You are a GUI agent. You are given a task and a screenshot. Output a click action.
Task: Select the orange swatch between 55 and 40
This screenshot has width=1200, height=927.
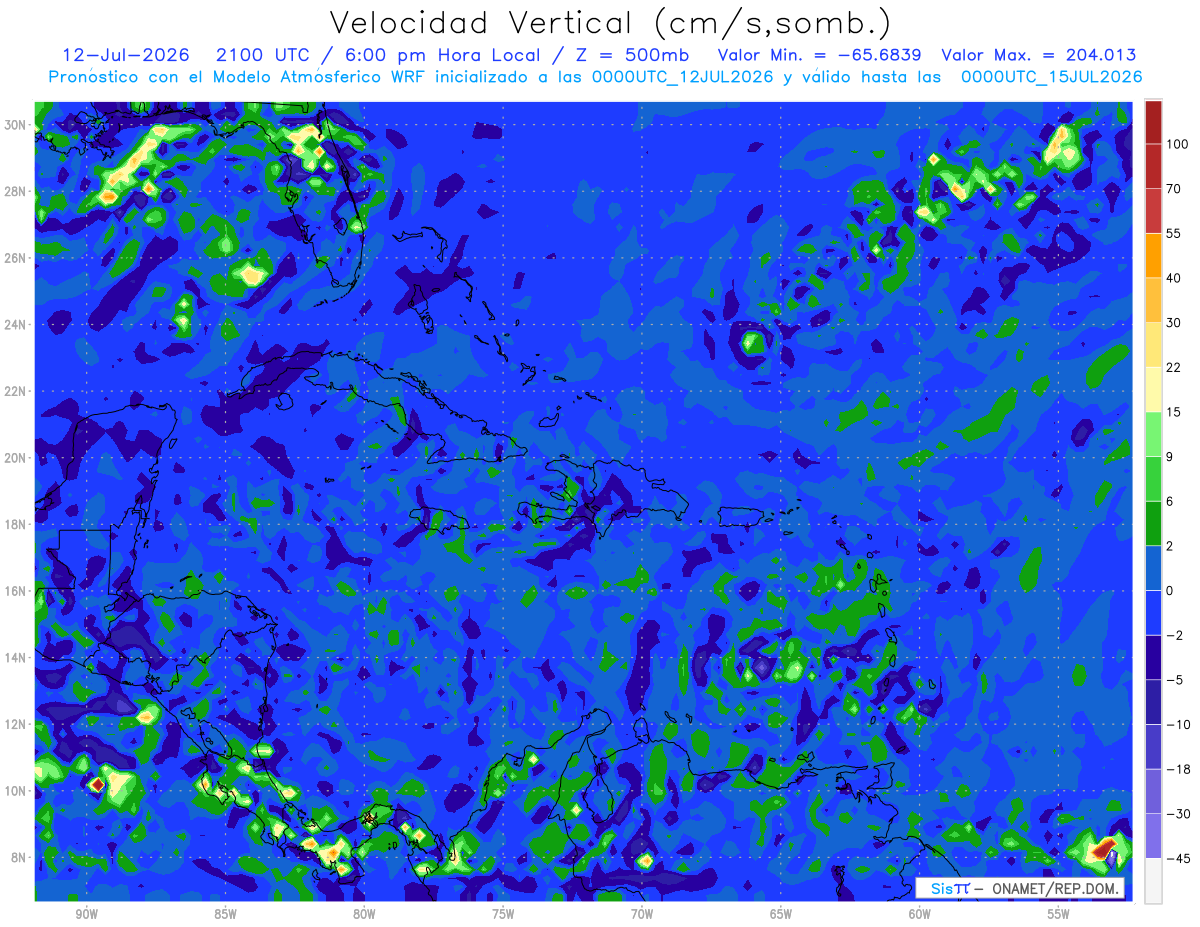tap(1153, 255)
